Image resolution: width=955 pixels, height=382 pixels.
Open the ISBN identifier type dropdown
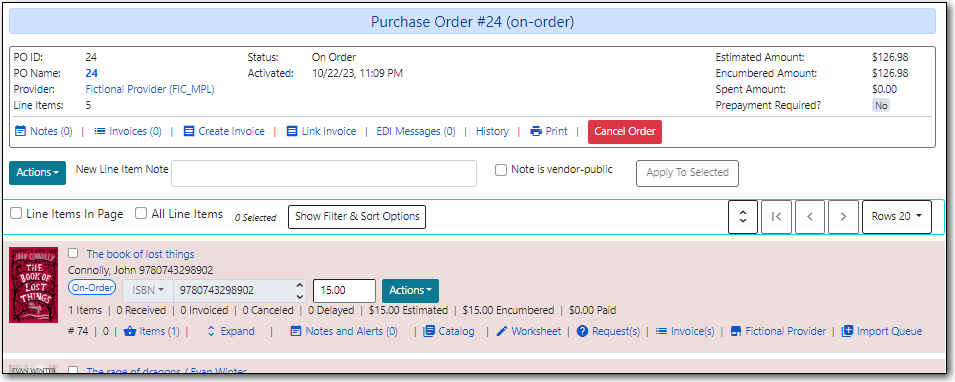(x=148, y=291)
